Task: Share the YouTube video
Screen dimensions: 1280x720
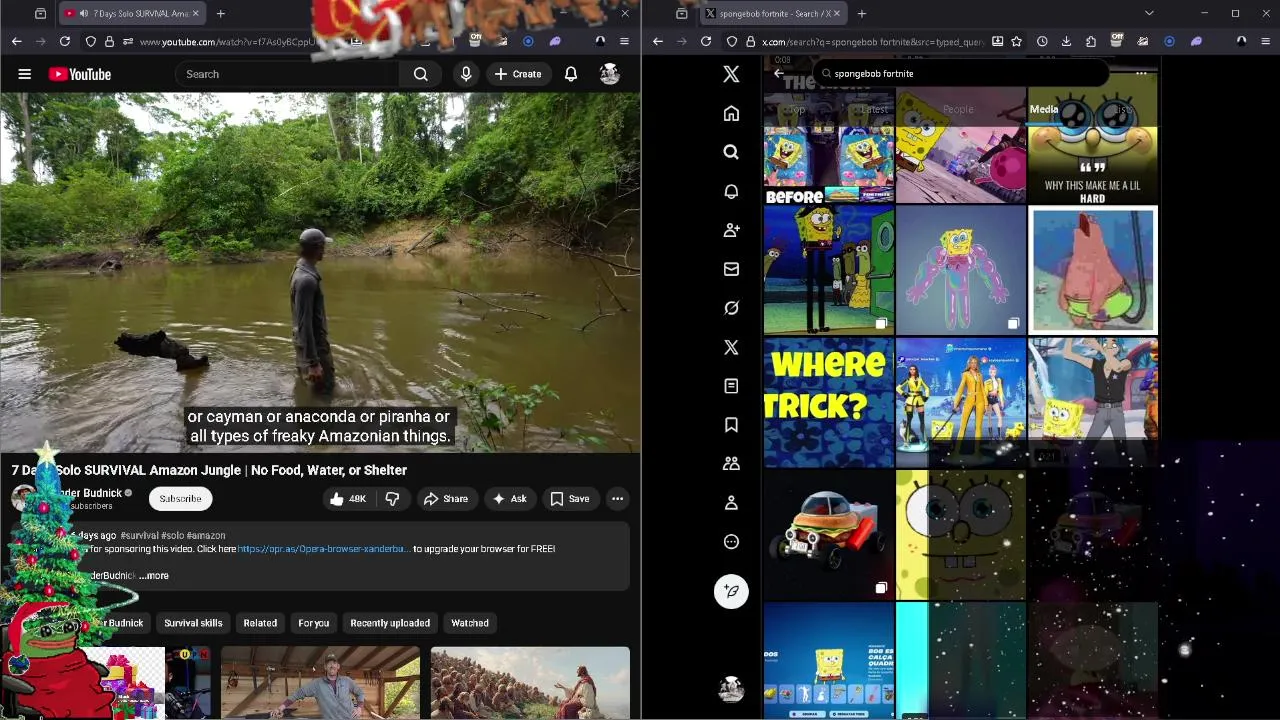Action: [445, 499]
